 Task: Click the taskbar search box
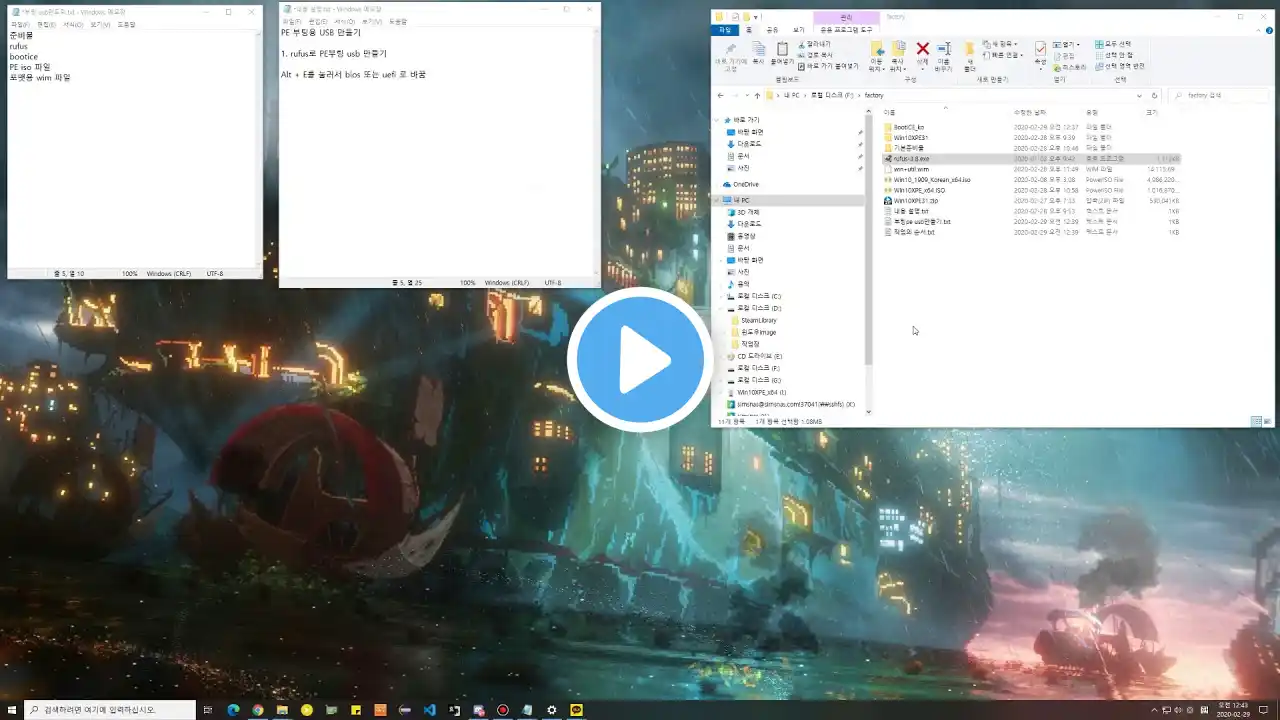(x=110, y=710)
